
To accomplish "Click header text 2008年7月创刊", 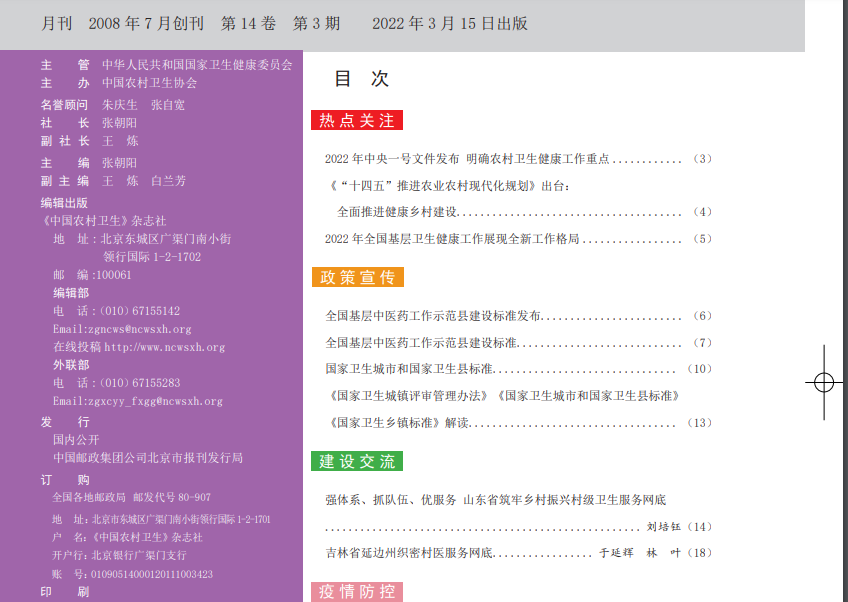I will point(146,23).
